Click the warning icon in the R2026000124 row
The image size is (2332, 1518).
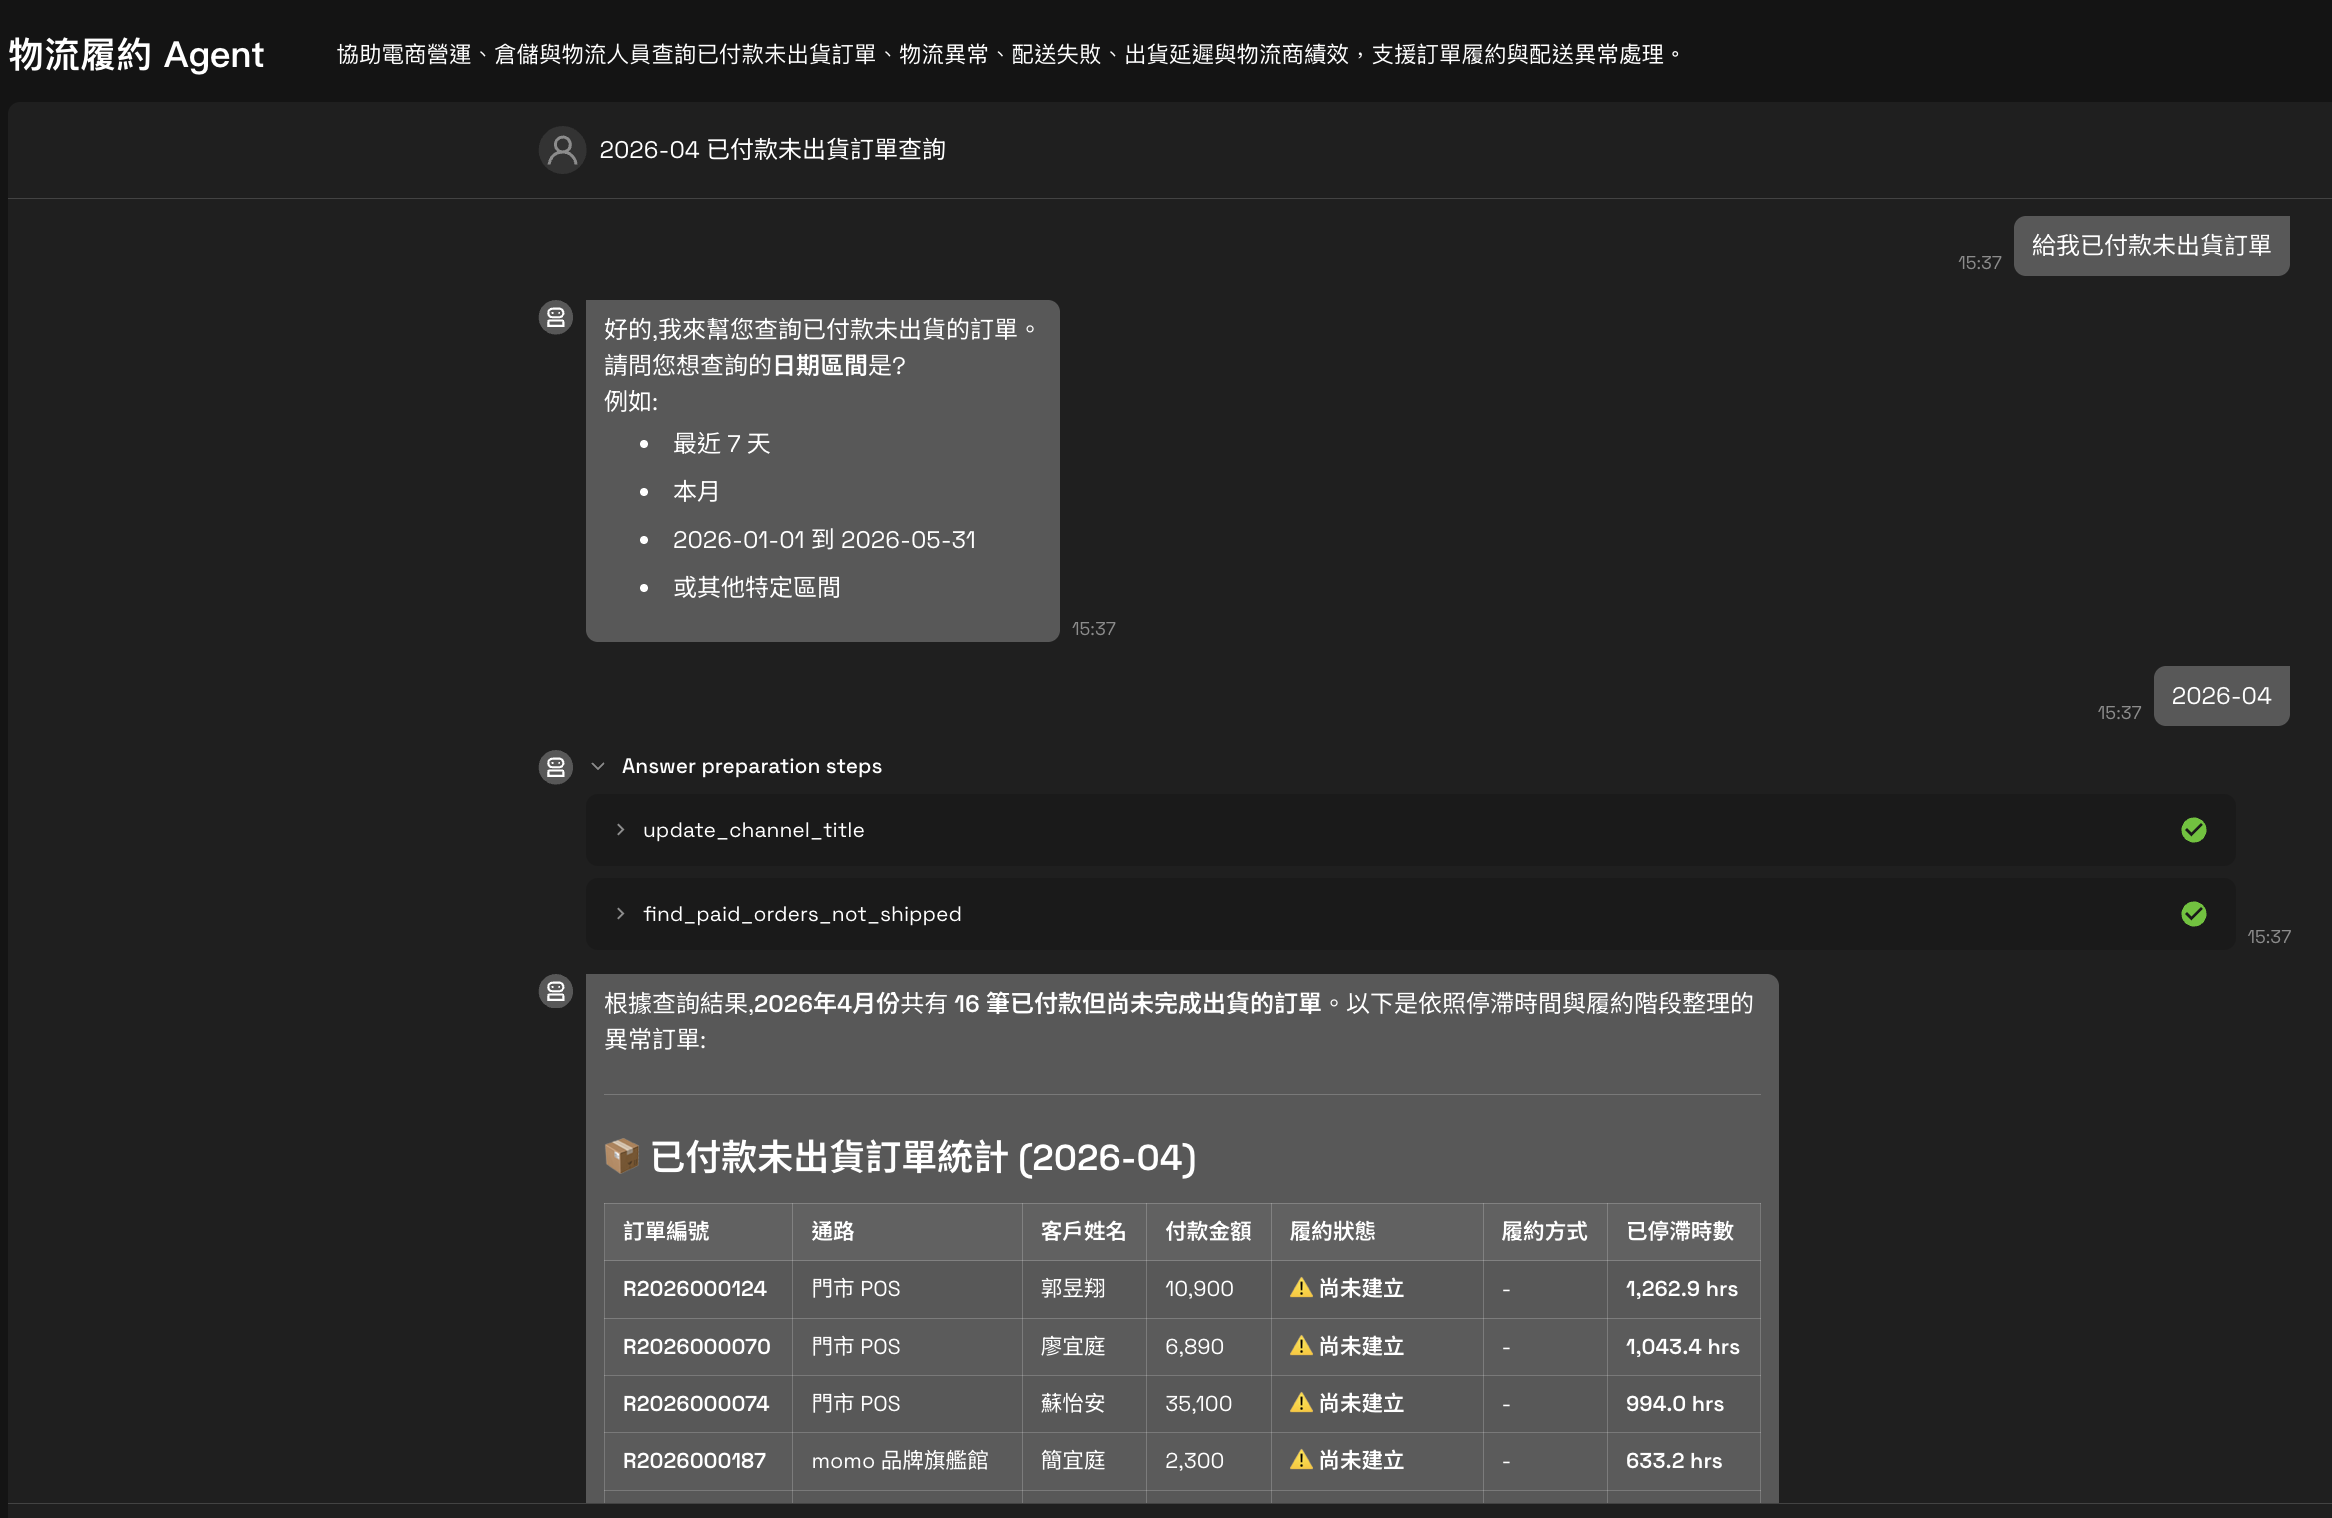1301,1288
